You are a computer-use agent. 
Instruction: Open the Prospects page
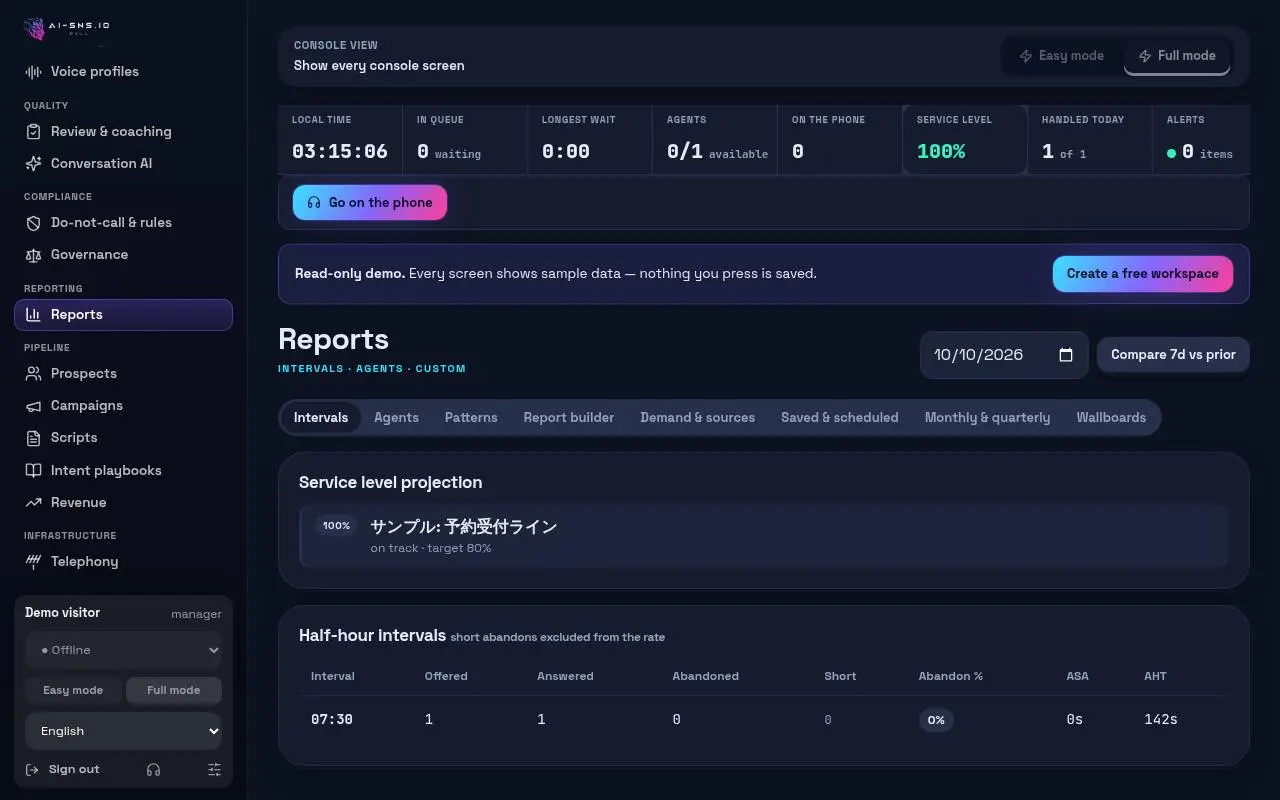[x=123, y=374]
